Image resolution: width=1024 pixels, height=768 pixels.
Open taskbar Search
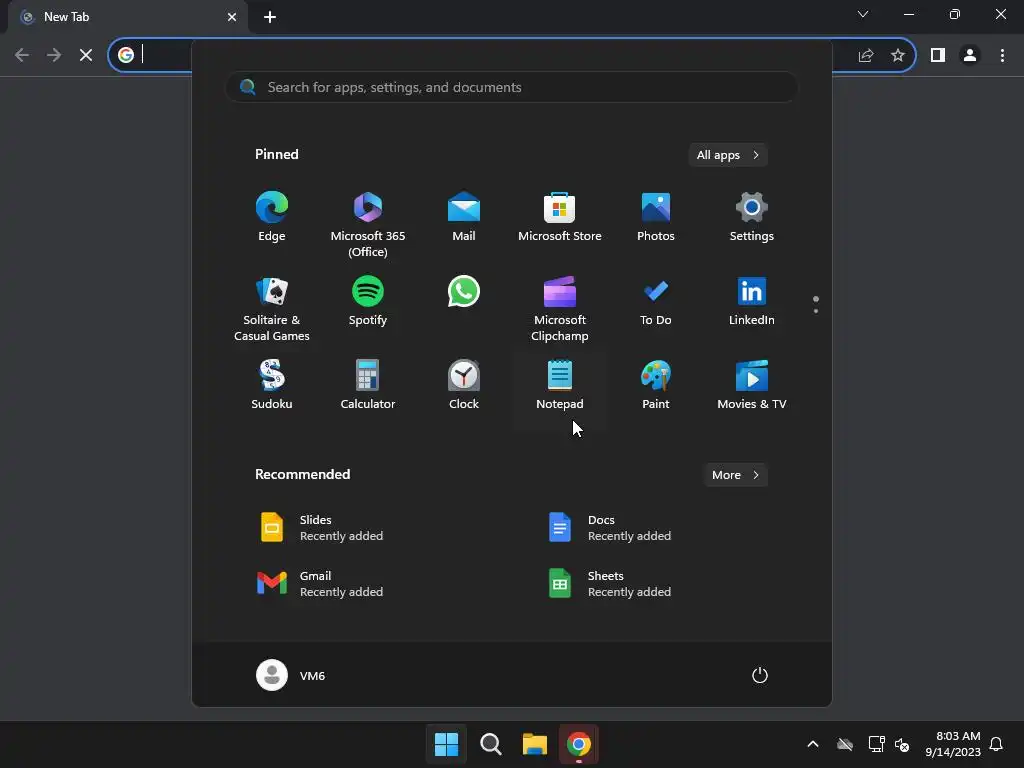click(x=490, y=744)
